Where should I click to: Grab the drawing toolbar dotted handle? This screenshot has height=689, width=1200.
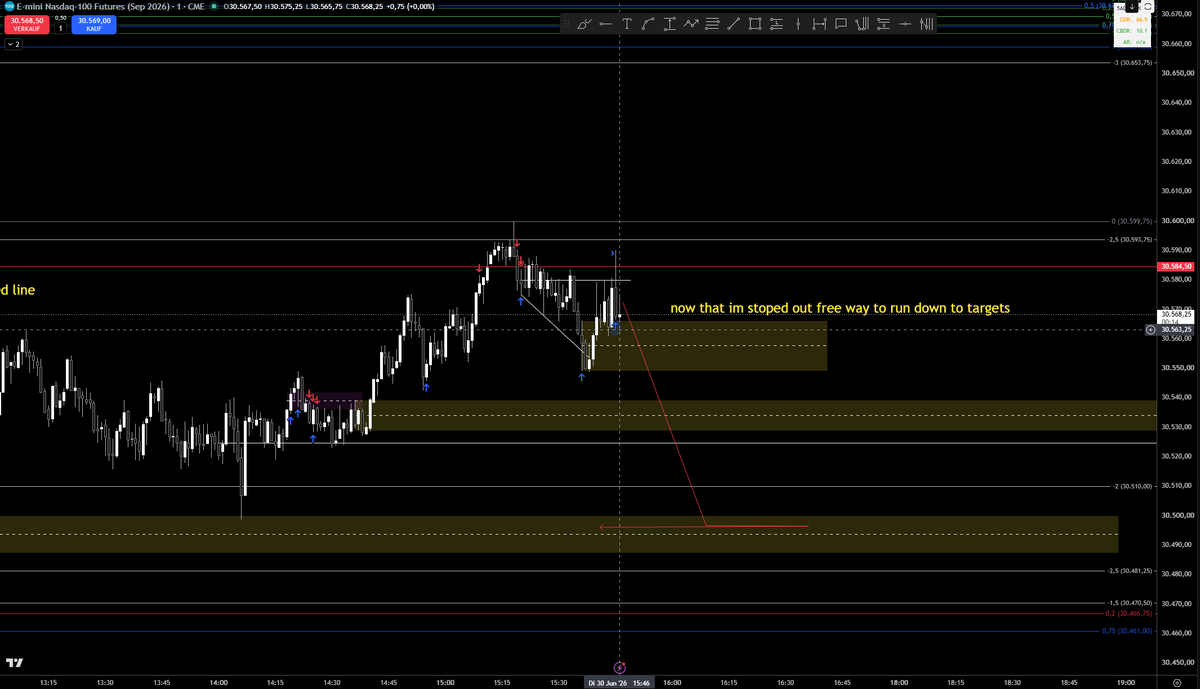point(567,24)
